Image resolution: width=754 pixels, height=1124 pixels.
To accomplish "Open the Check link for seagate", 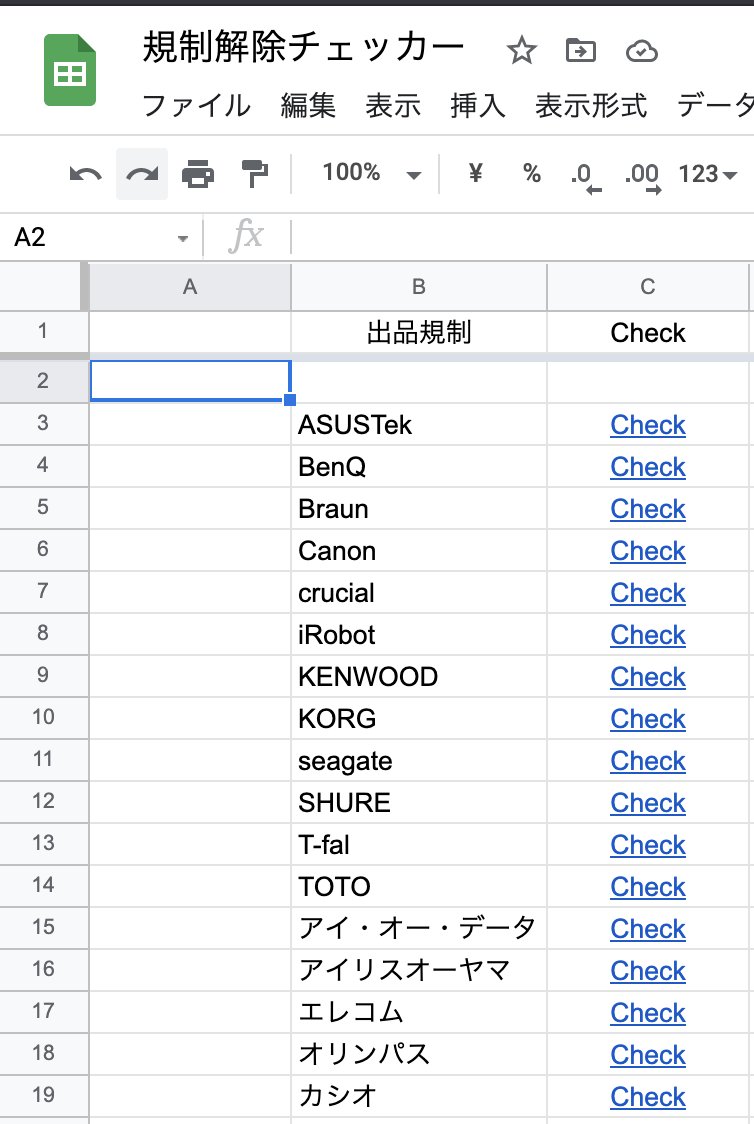I will (x=648, y=761).
